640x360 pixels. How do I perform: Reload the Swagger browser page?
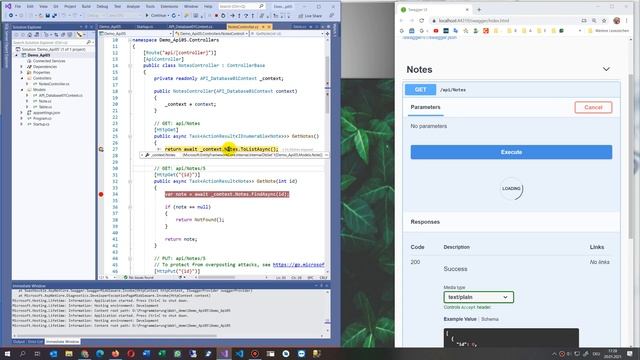422,20
